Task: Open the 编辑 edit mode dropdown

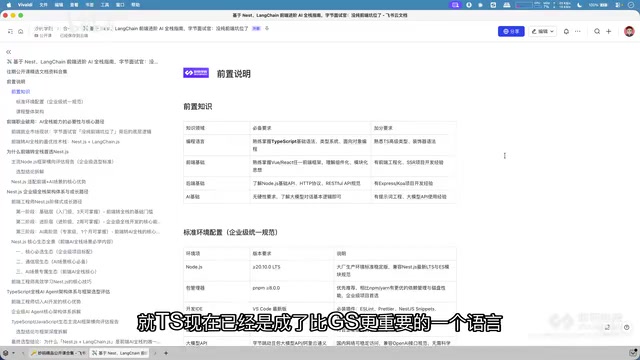Action: tap(543, 31)
